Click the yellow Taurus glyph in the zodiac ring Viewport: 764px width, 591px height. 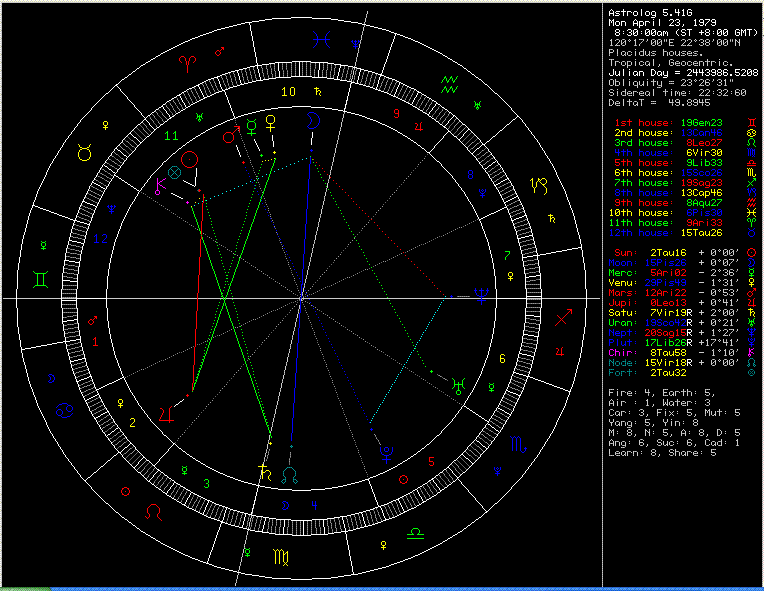84,153
